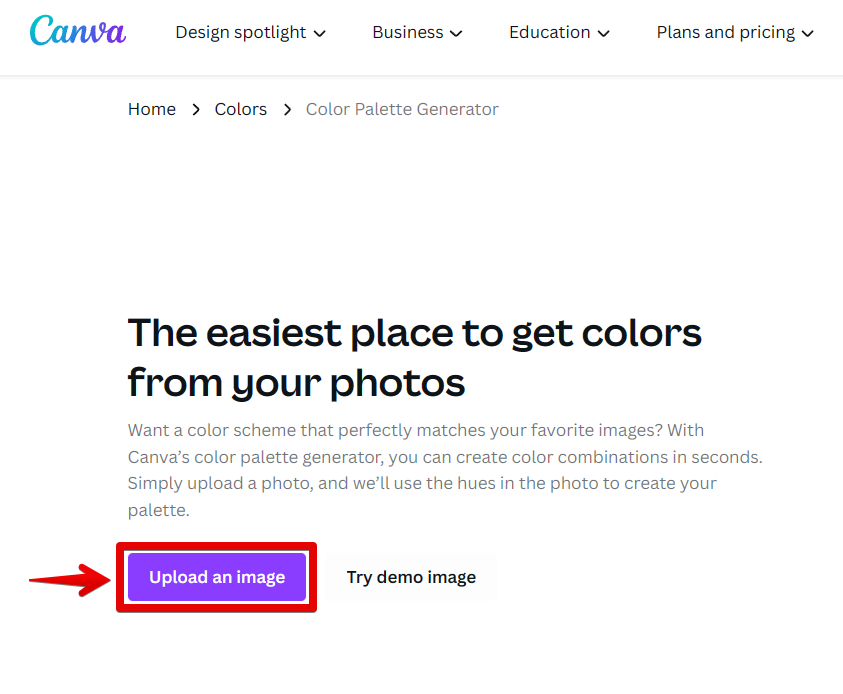Click the 'easiest place to get colors' heading
The height and width of the screenshot is (694, 843).
pos(415,357)
